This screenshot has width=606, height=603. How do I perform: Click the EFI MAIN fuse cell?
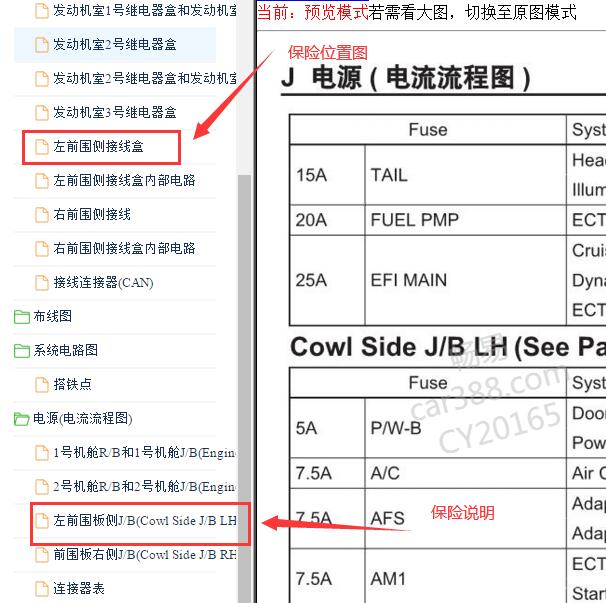coord(465,280)
